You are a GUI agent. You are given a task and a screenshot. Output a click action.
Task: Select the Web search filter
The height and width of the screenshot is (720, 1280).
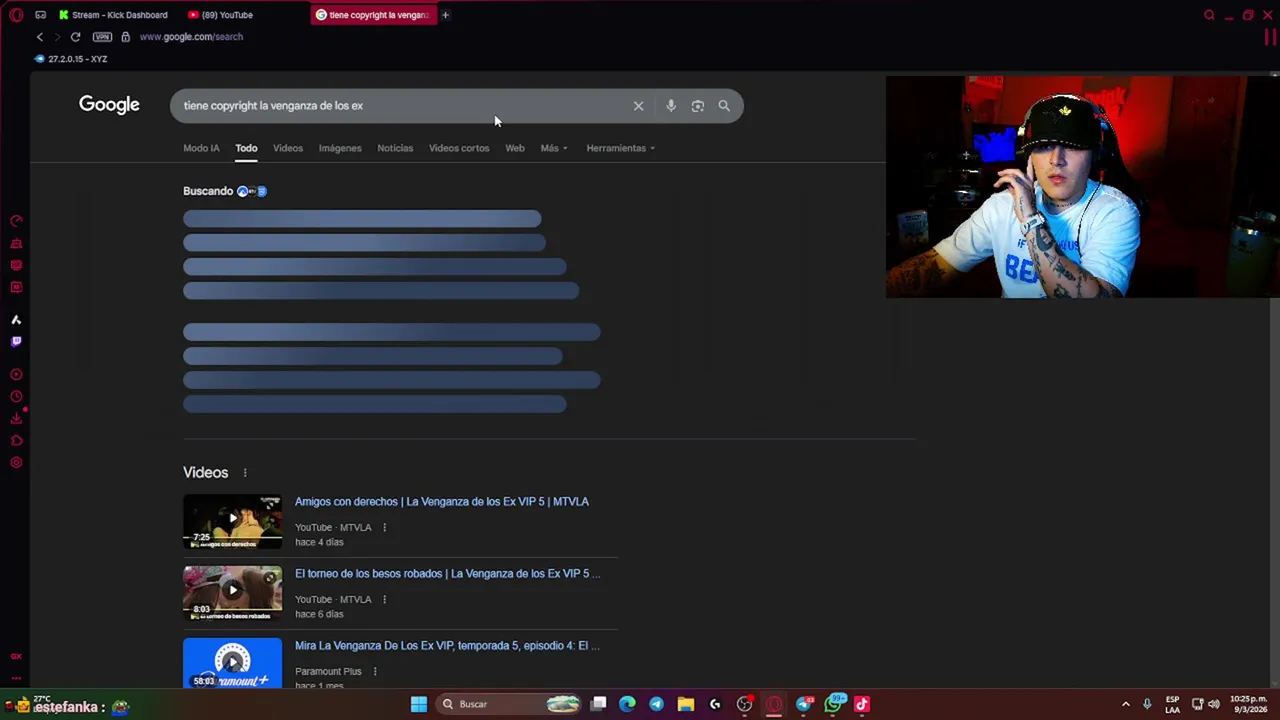pos(515,148)
